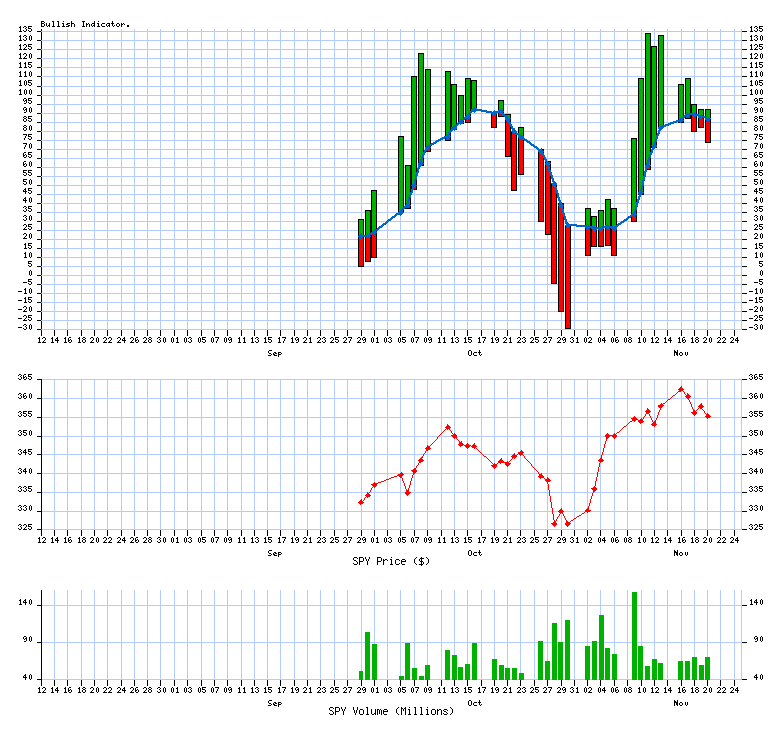The height and width of the screenshot is (729, 784).
Task: Click the last bar in the SPY Volume chart
Action: [708, 668]
